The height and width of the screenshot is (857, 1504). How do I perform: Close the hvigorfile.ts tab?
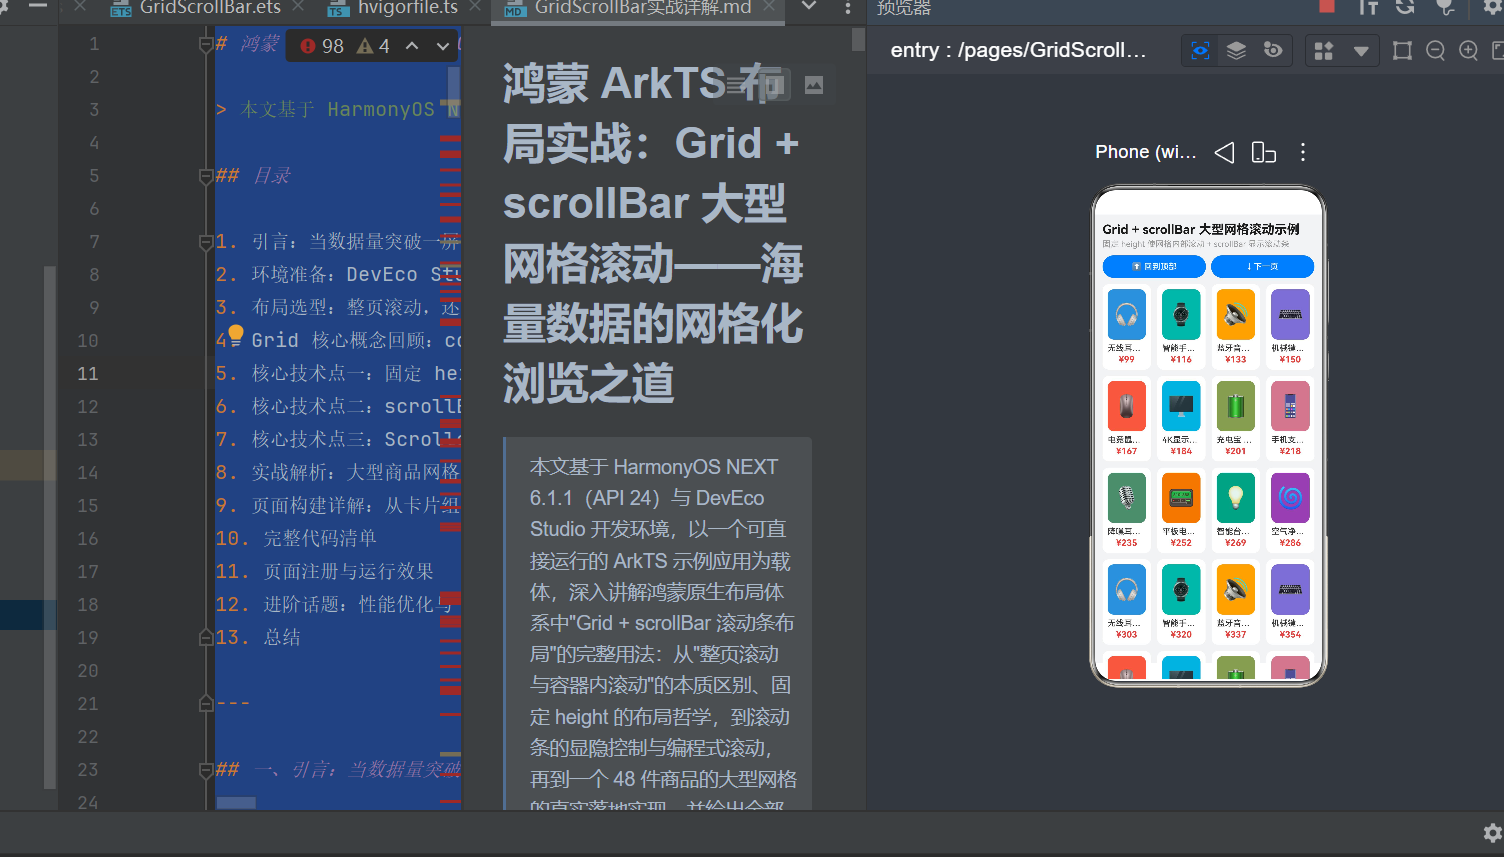point(475,7)
